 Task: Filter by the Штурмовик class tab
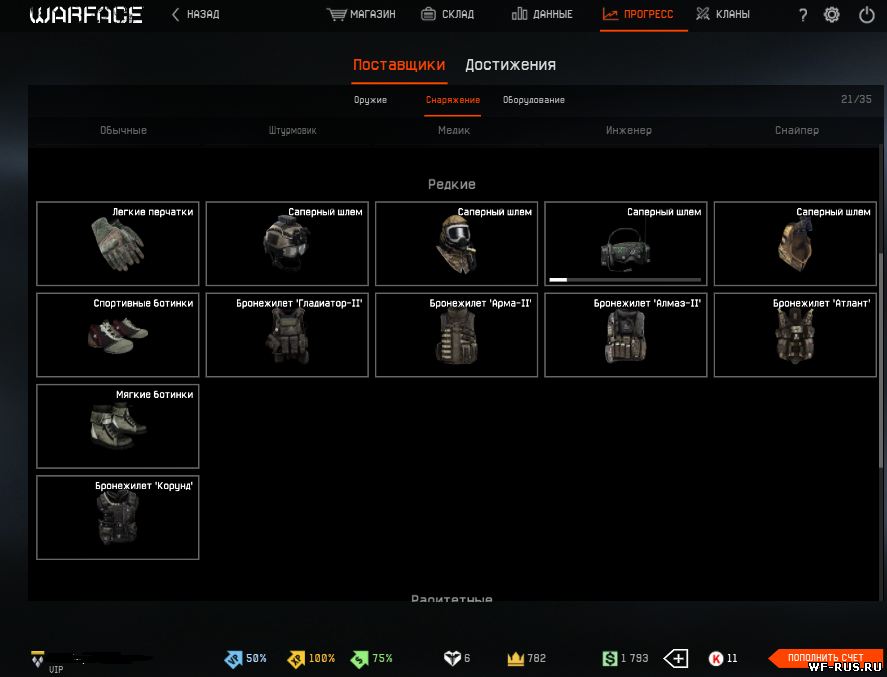292,131
